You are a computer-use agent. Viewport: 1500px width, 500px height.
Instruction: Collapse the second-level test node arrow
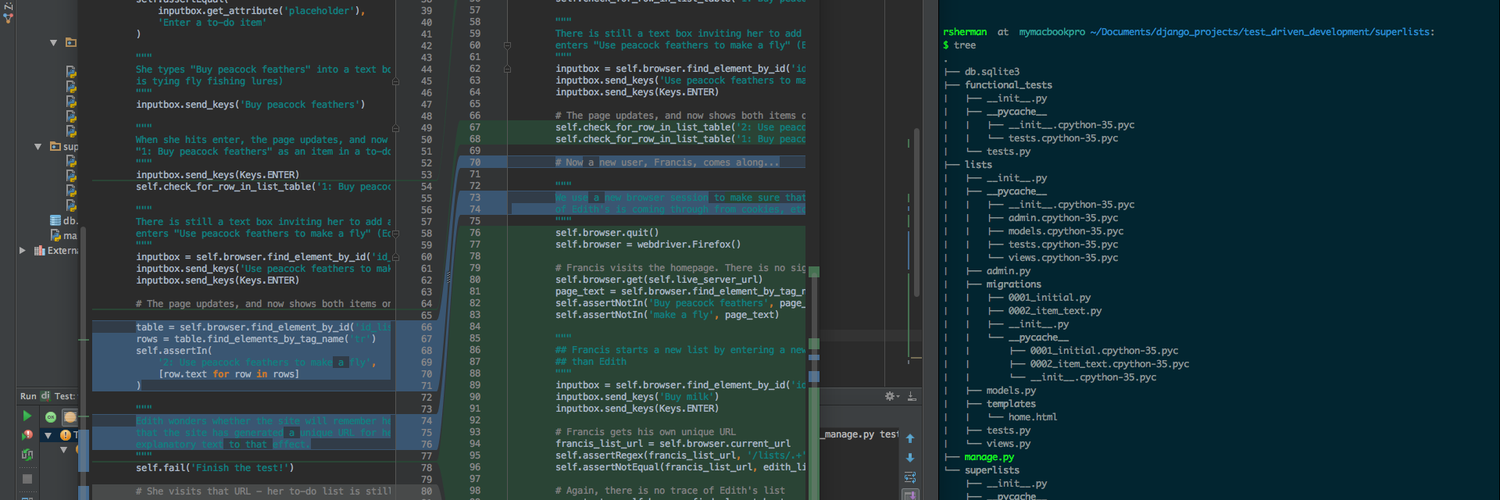point(64,450)
